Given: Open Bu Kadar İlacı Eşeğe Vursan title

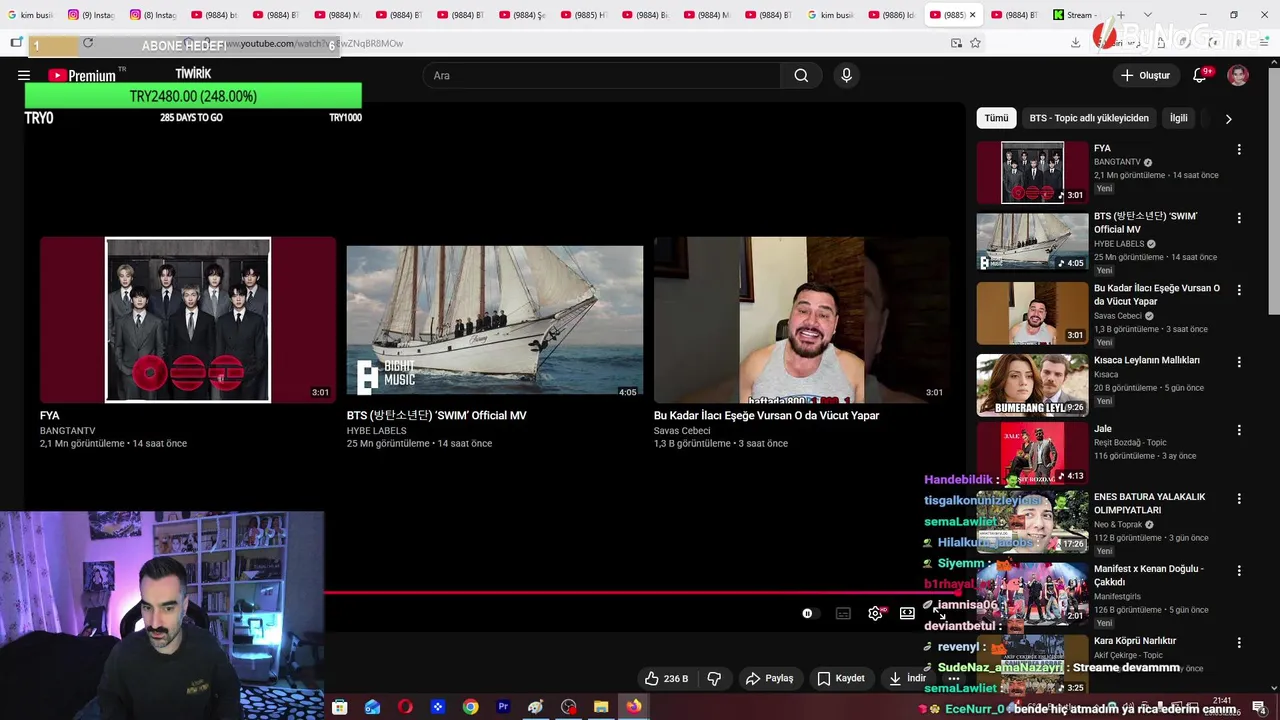Looking at the screenshot, I should point(766,415).
